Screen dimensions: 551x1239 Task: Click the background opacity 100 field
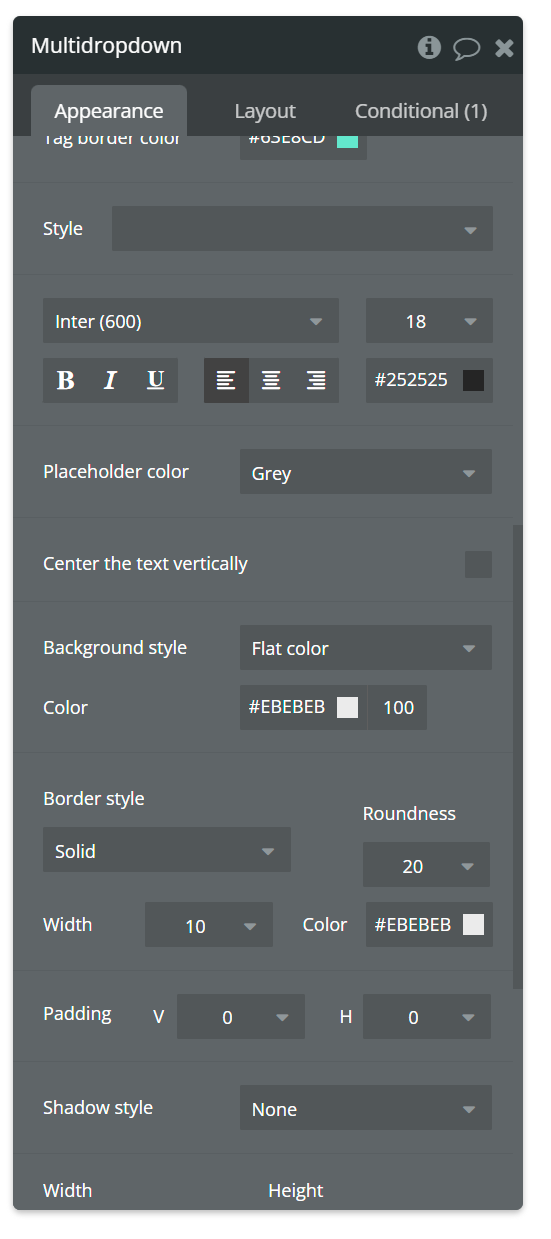(398, 707)
